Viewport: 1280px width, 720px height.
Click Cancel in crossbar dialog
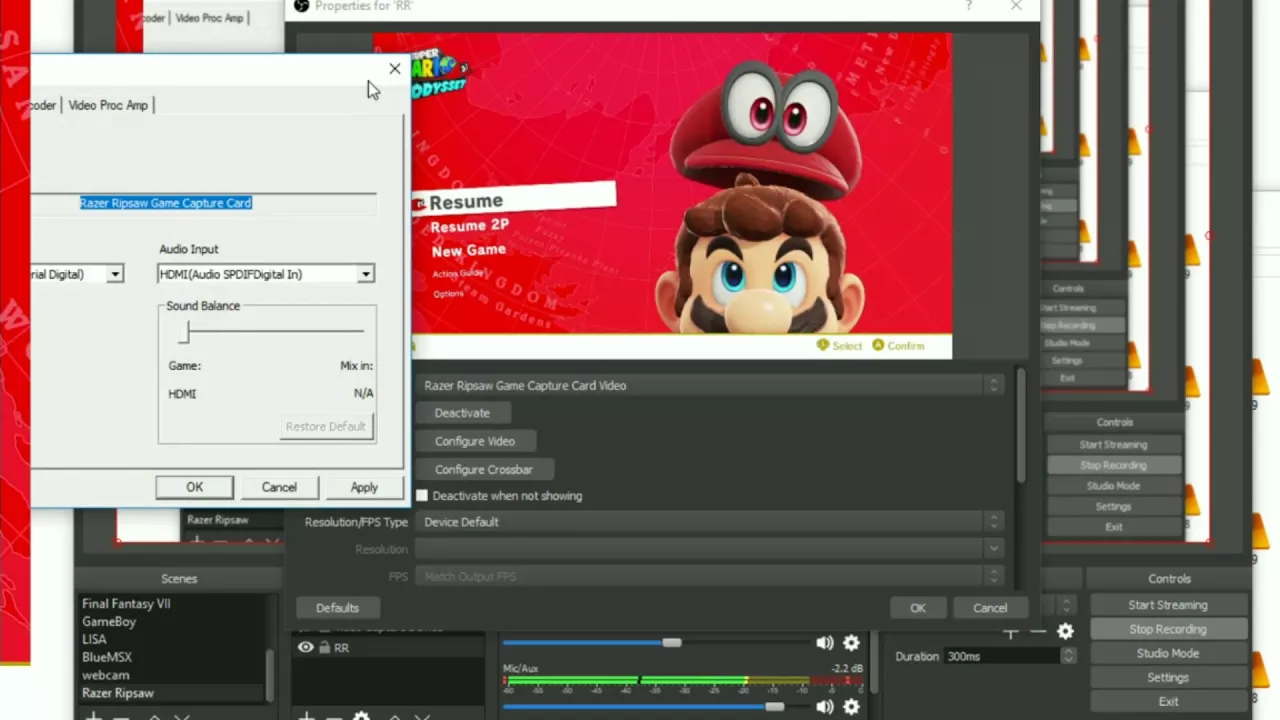(279, 487)
